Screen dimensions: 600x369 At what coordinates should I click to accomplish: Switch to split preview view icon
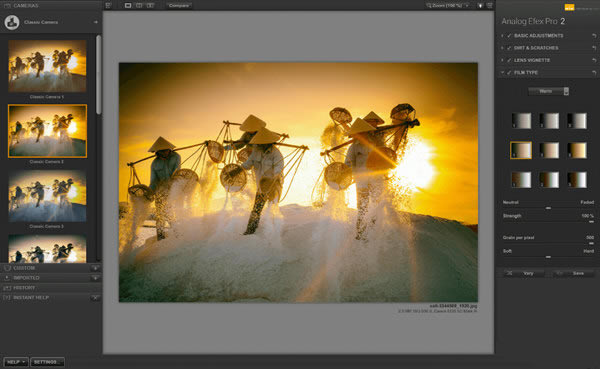(x=139, y=5)
